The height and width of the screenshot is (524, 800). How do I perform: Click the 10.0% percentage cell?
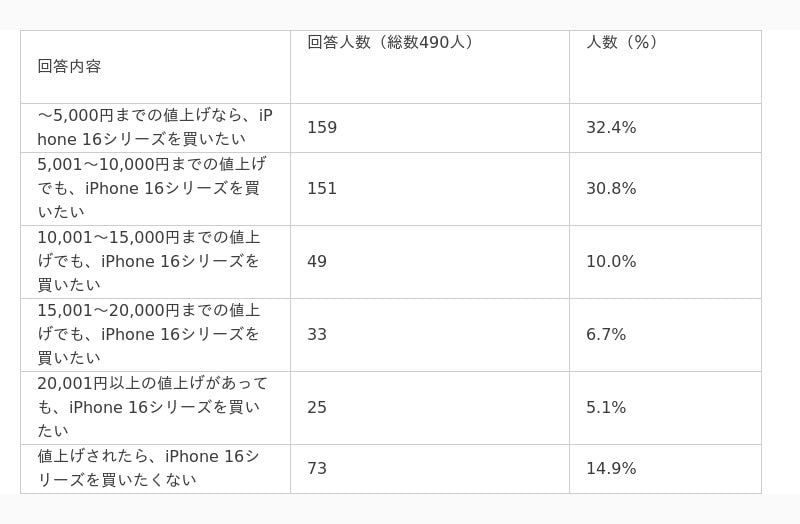click(x=665, y=262)
